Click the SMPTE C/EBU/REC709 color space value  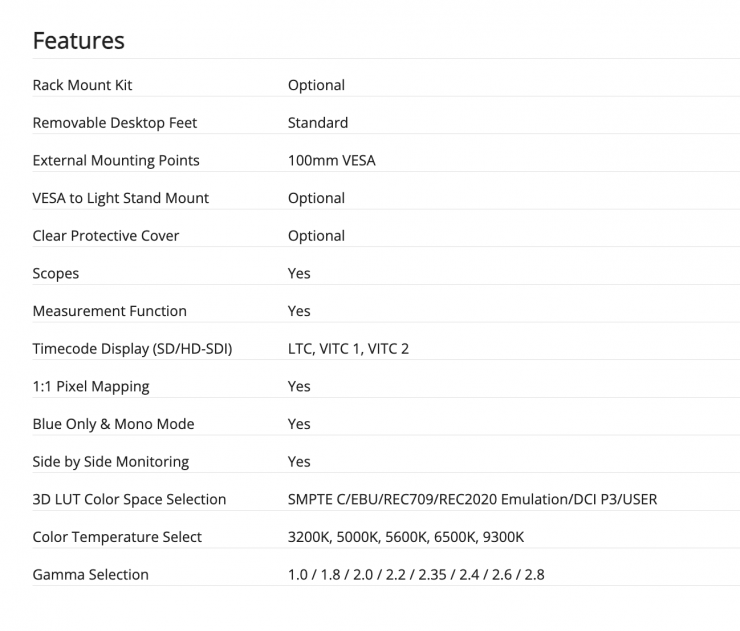click(472, 499)
